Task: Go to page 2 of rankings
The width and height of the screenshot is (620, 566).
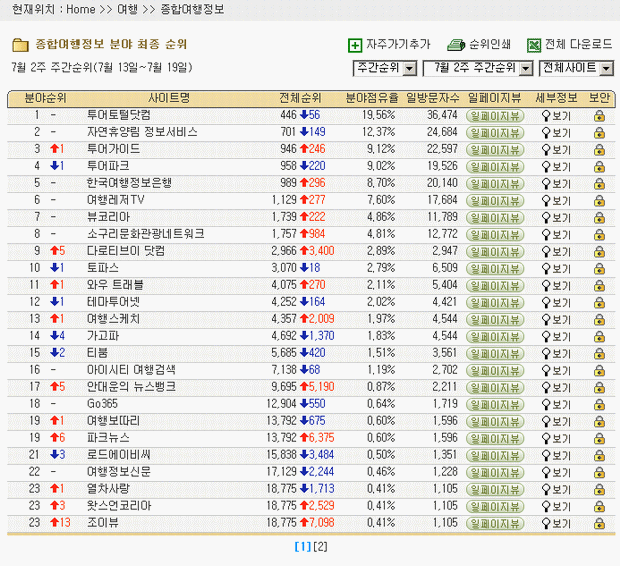Action: 321,547
